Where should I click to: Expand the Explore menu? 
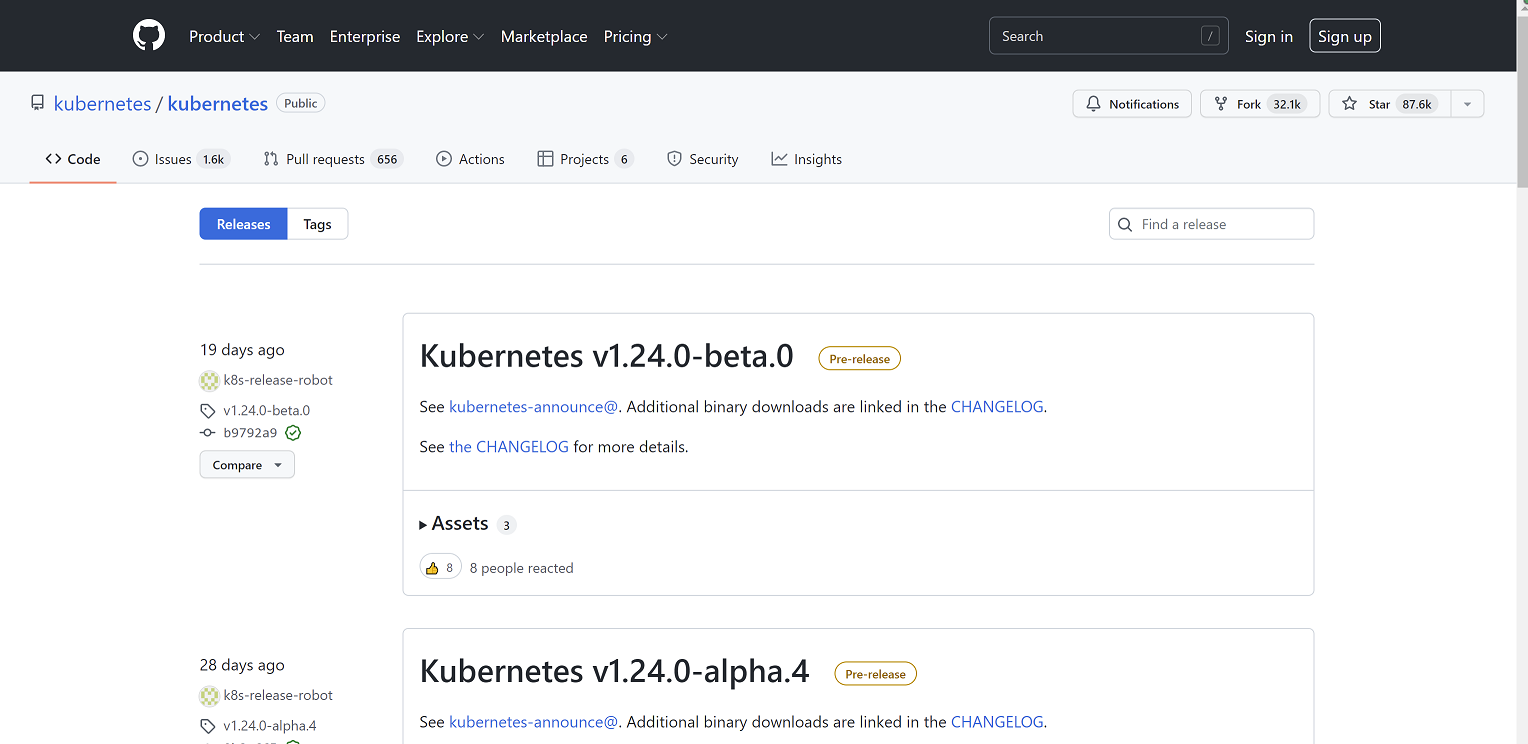point(450,36)
